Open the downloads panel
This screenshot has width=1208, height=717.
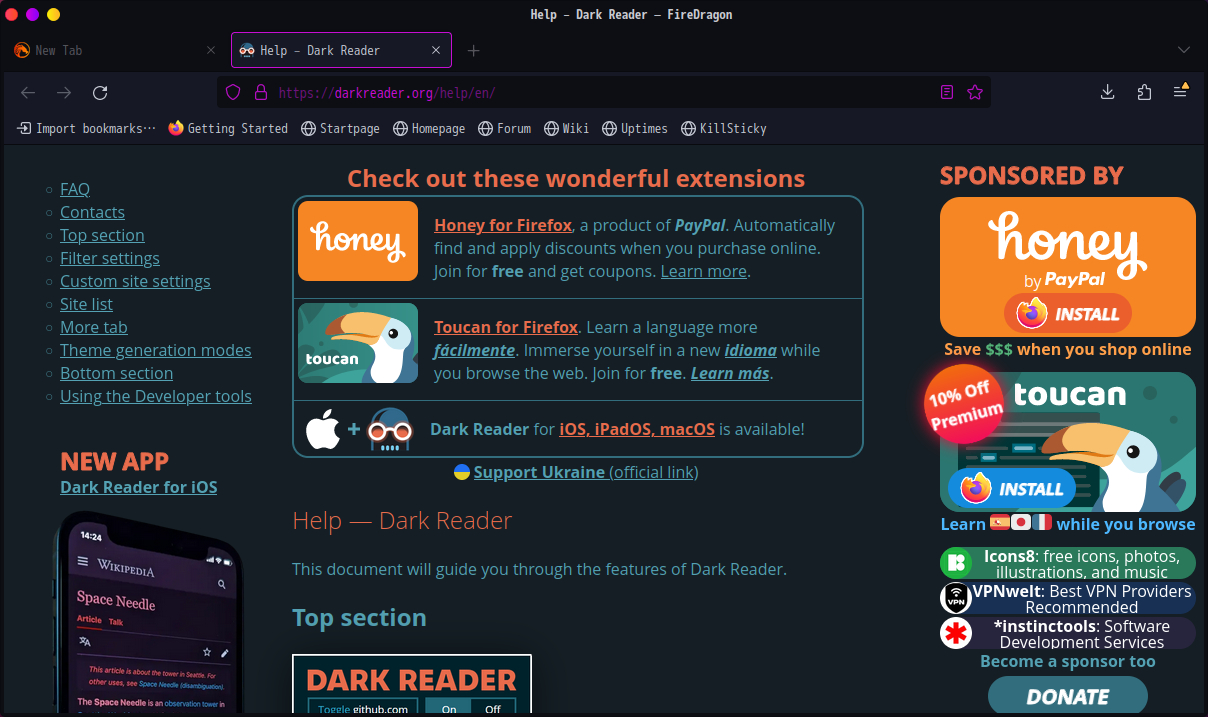click(x=1107, y=93)
